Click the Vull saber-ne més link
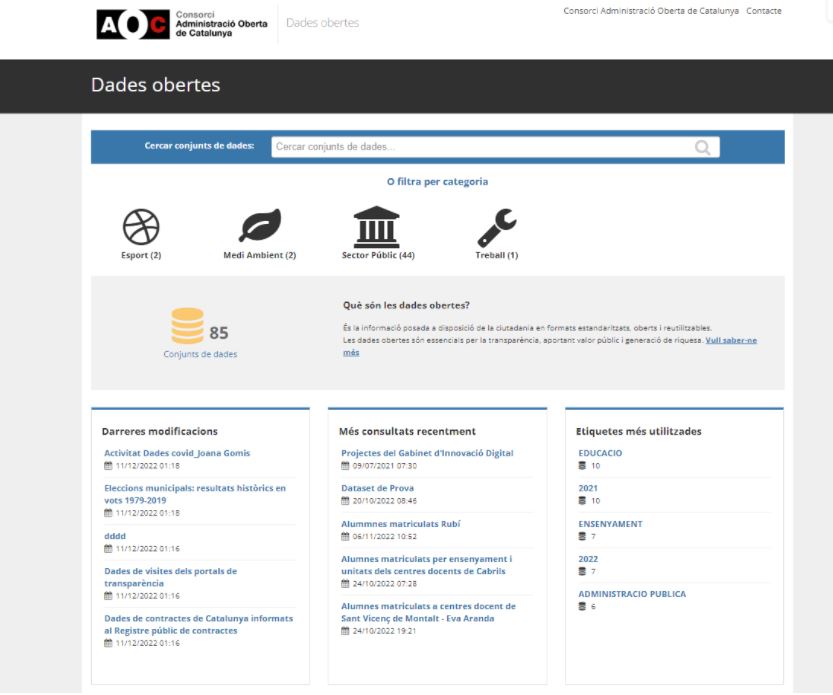Screen dimensions: 833x695 (x=730, y=340)
